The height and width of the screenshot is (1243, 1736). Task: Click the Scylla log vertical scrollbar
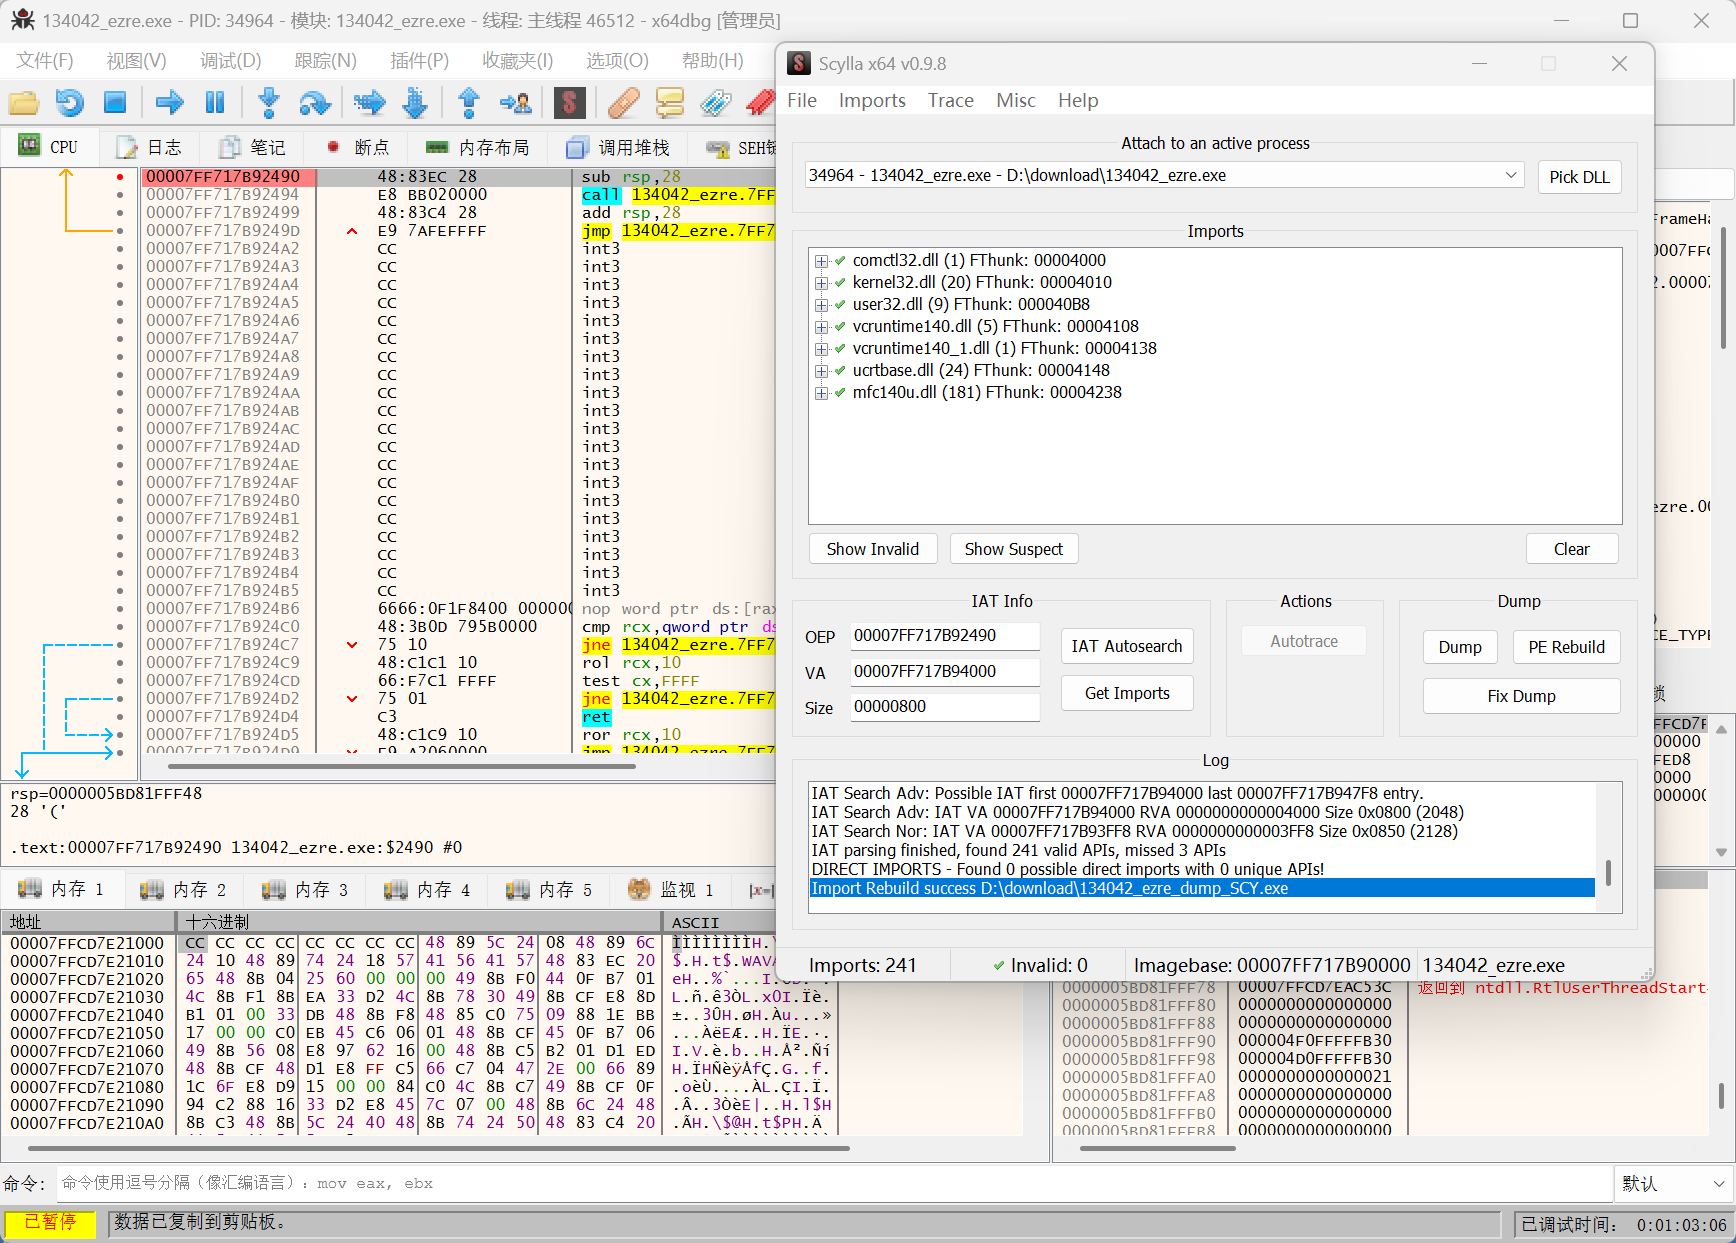[x=1607, y=872]
